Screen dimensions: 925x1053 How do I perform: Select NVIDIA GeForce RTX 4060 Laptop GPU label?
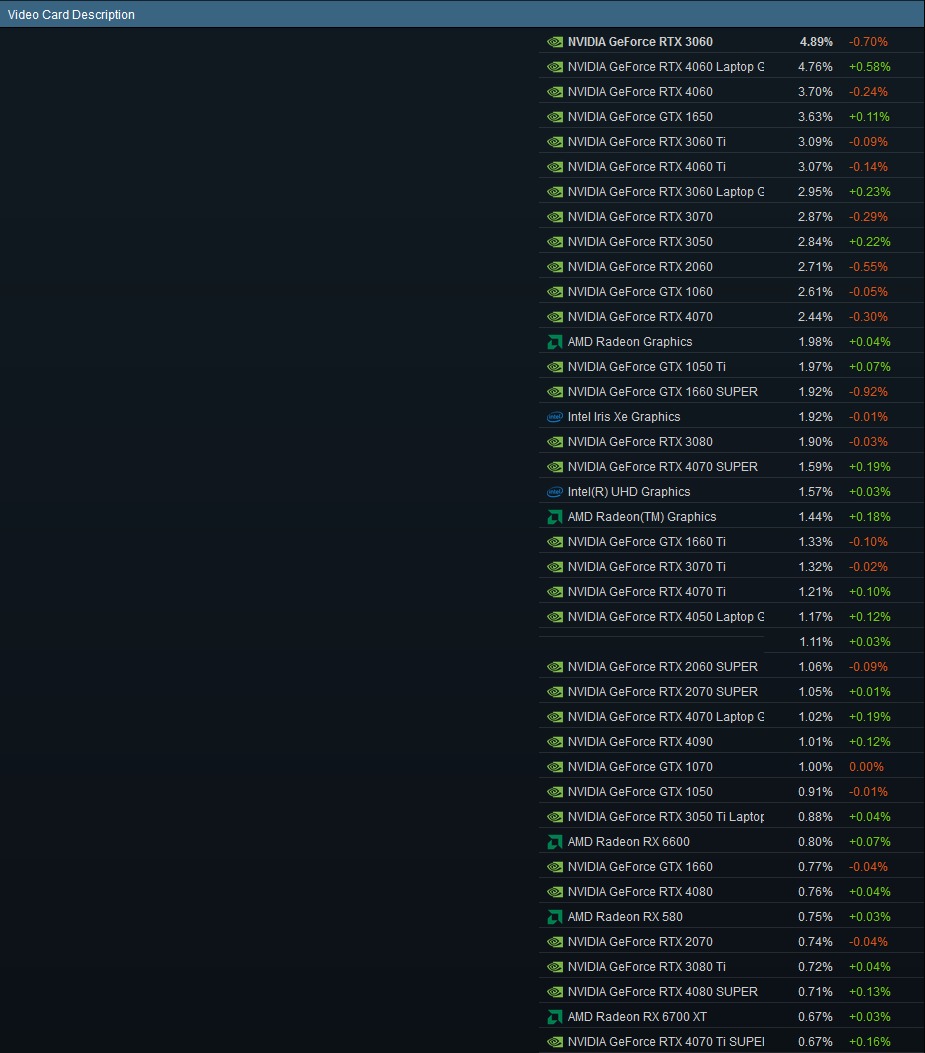pyautogui.click(x=666, y=66)
